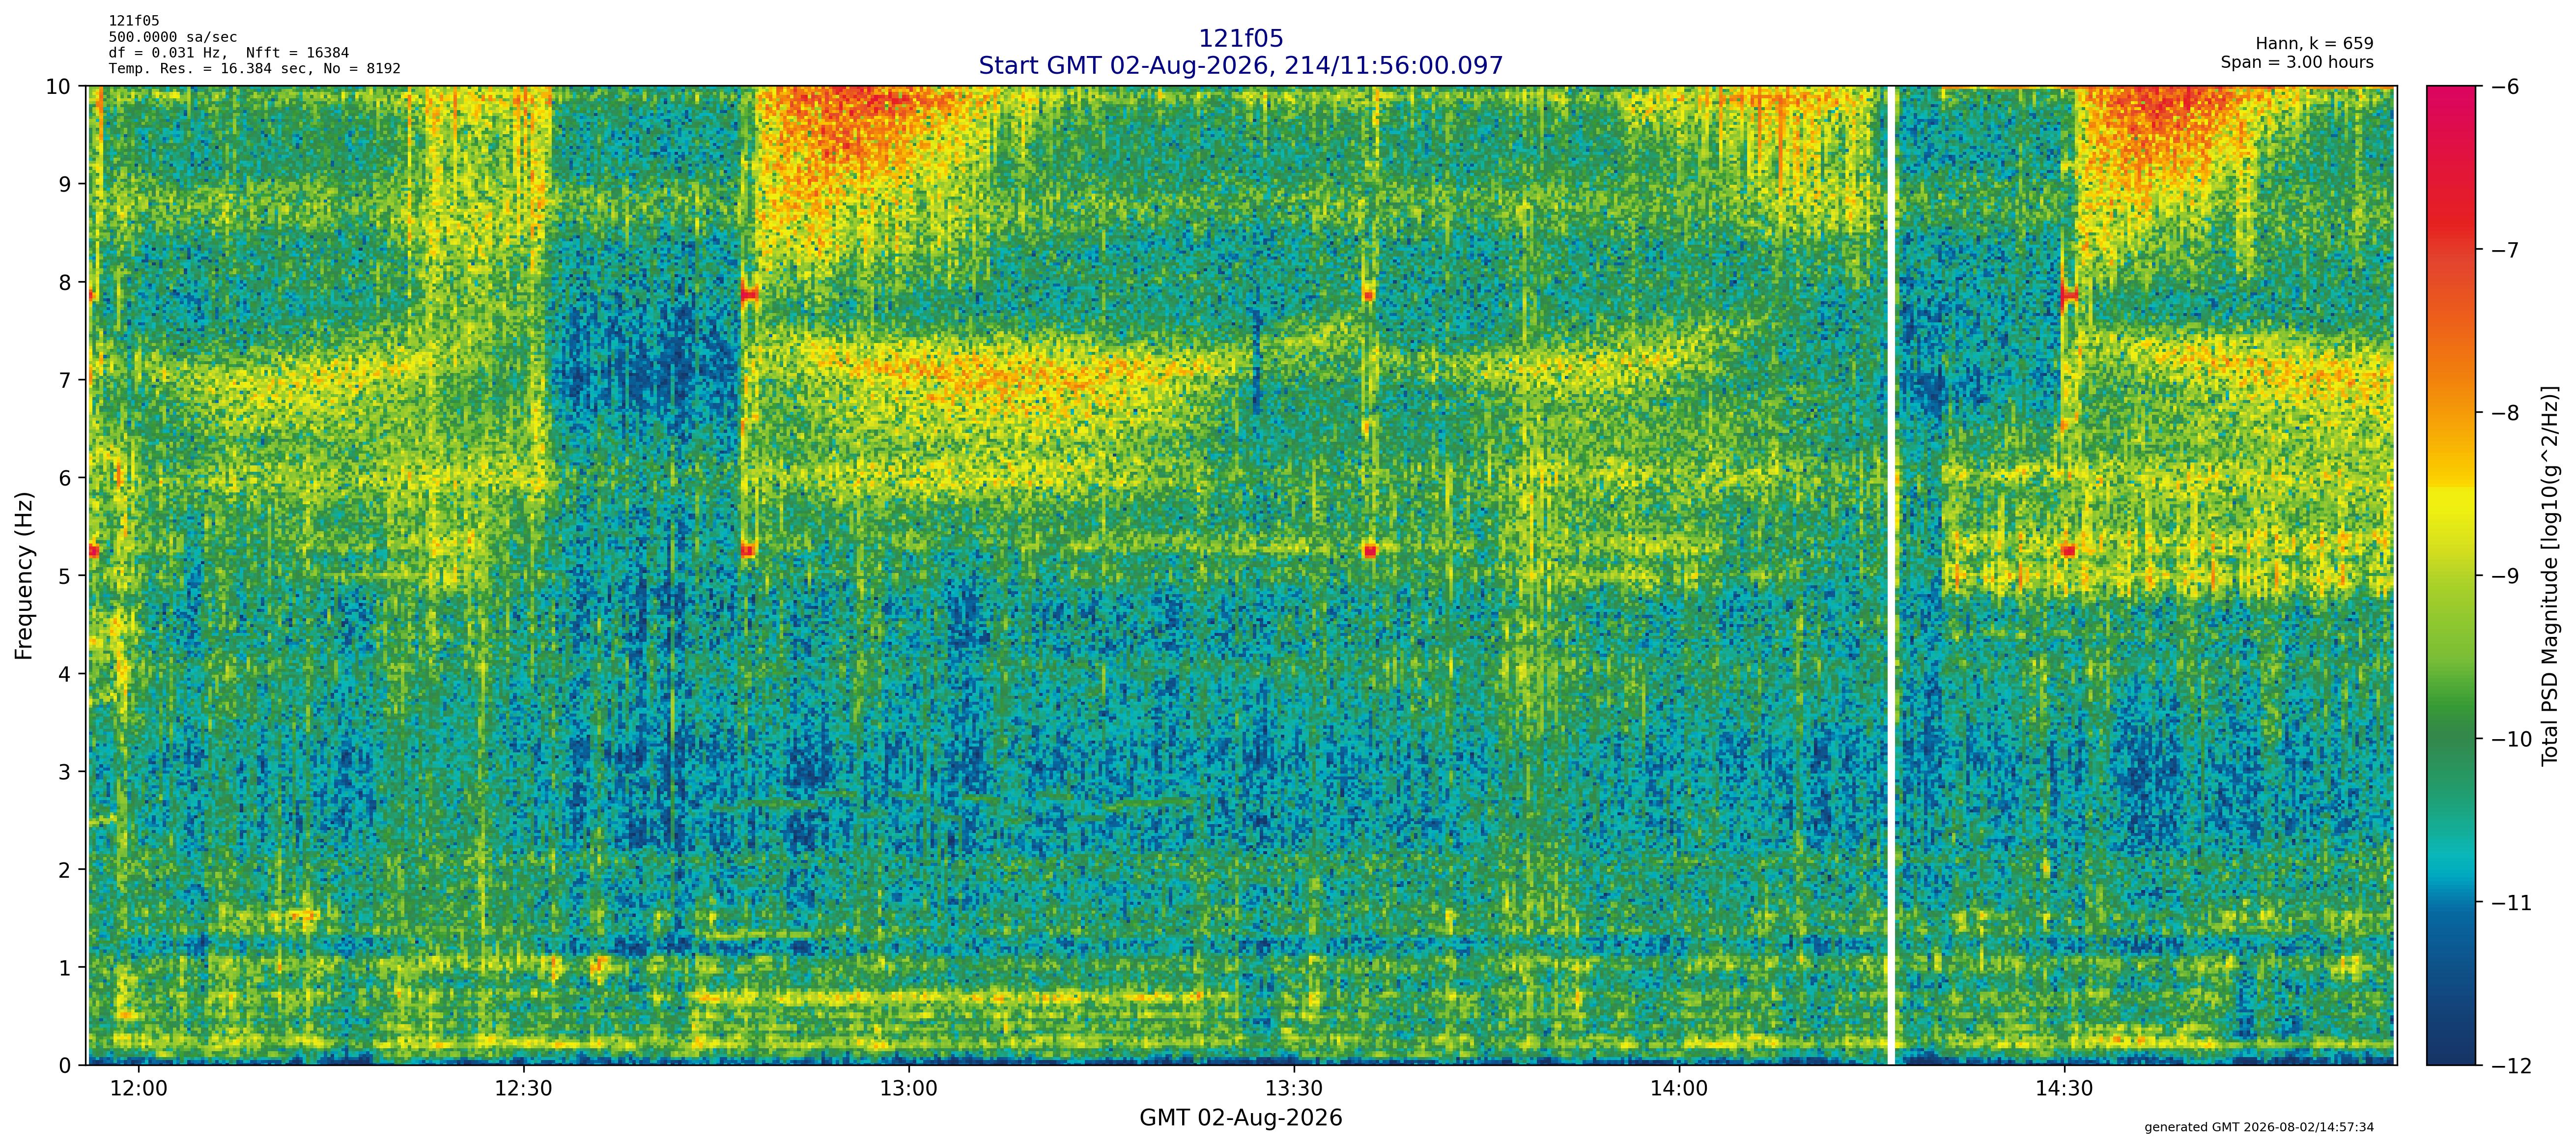Click frequency axis tick label "3"

coord(65,772)
